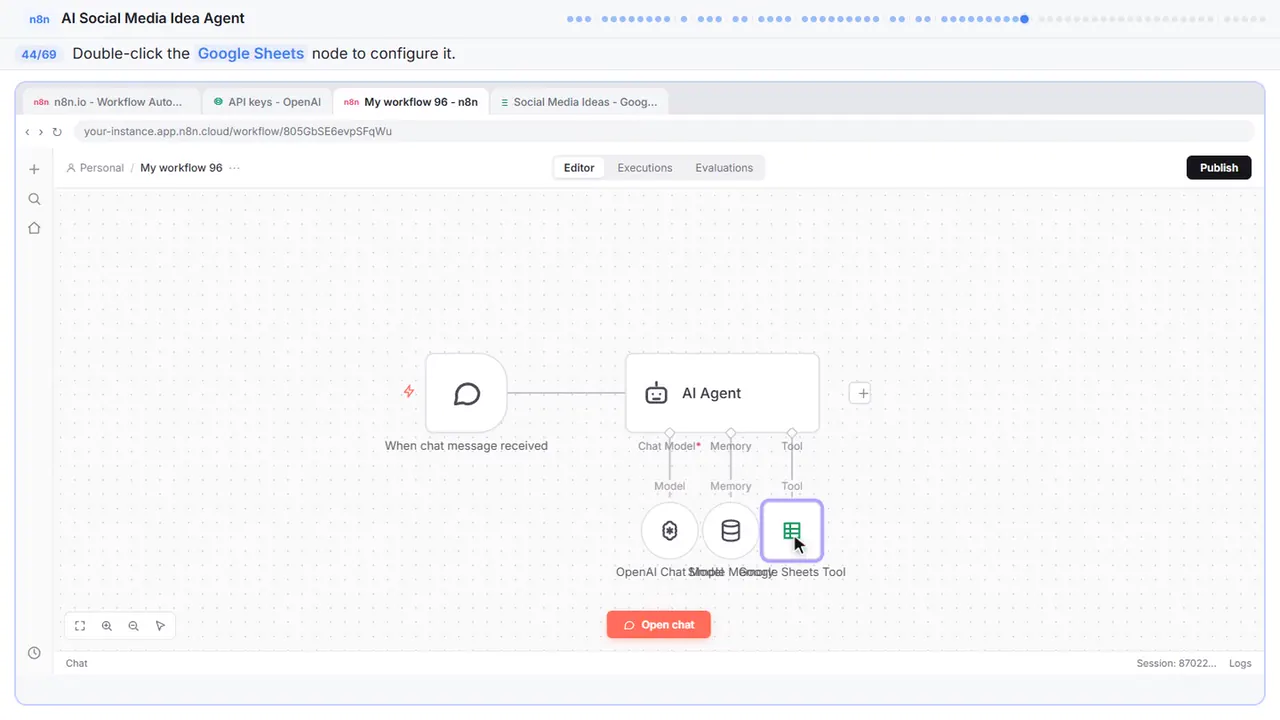The height and width of the screenshot is (720, 1280).
Task: Select the Google Sheets Tool node
Action: (x=792, y=530)
